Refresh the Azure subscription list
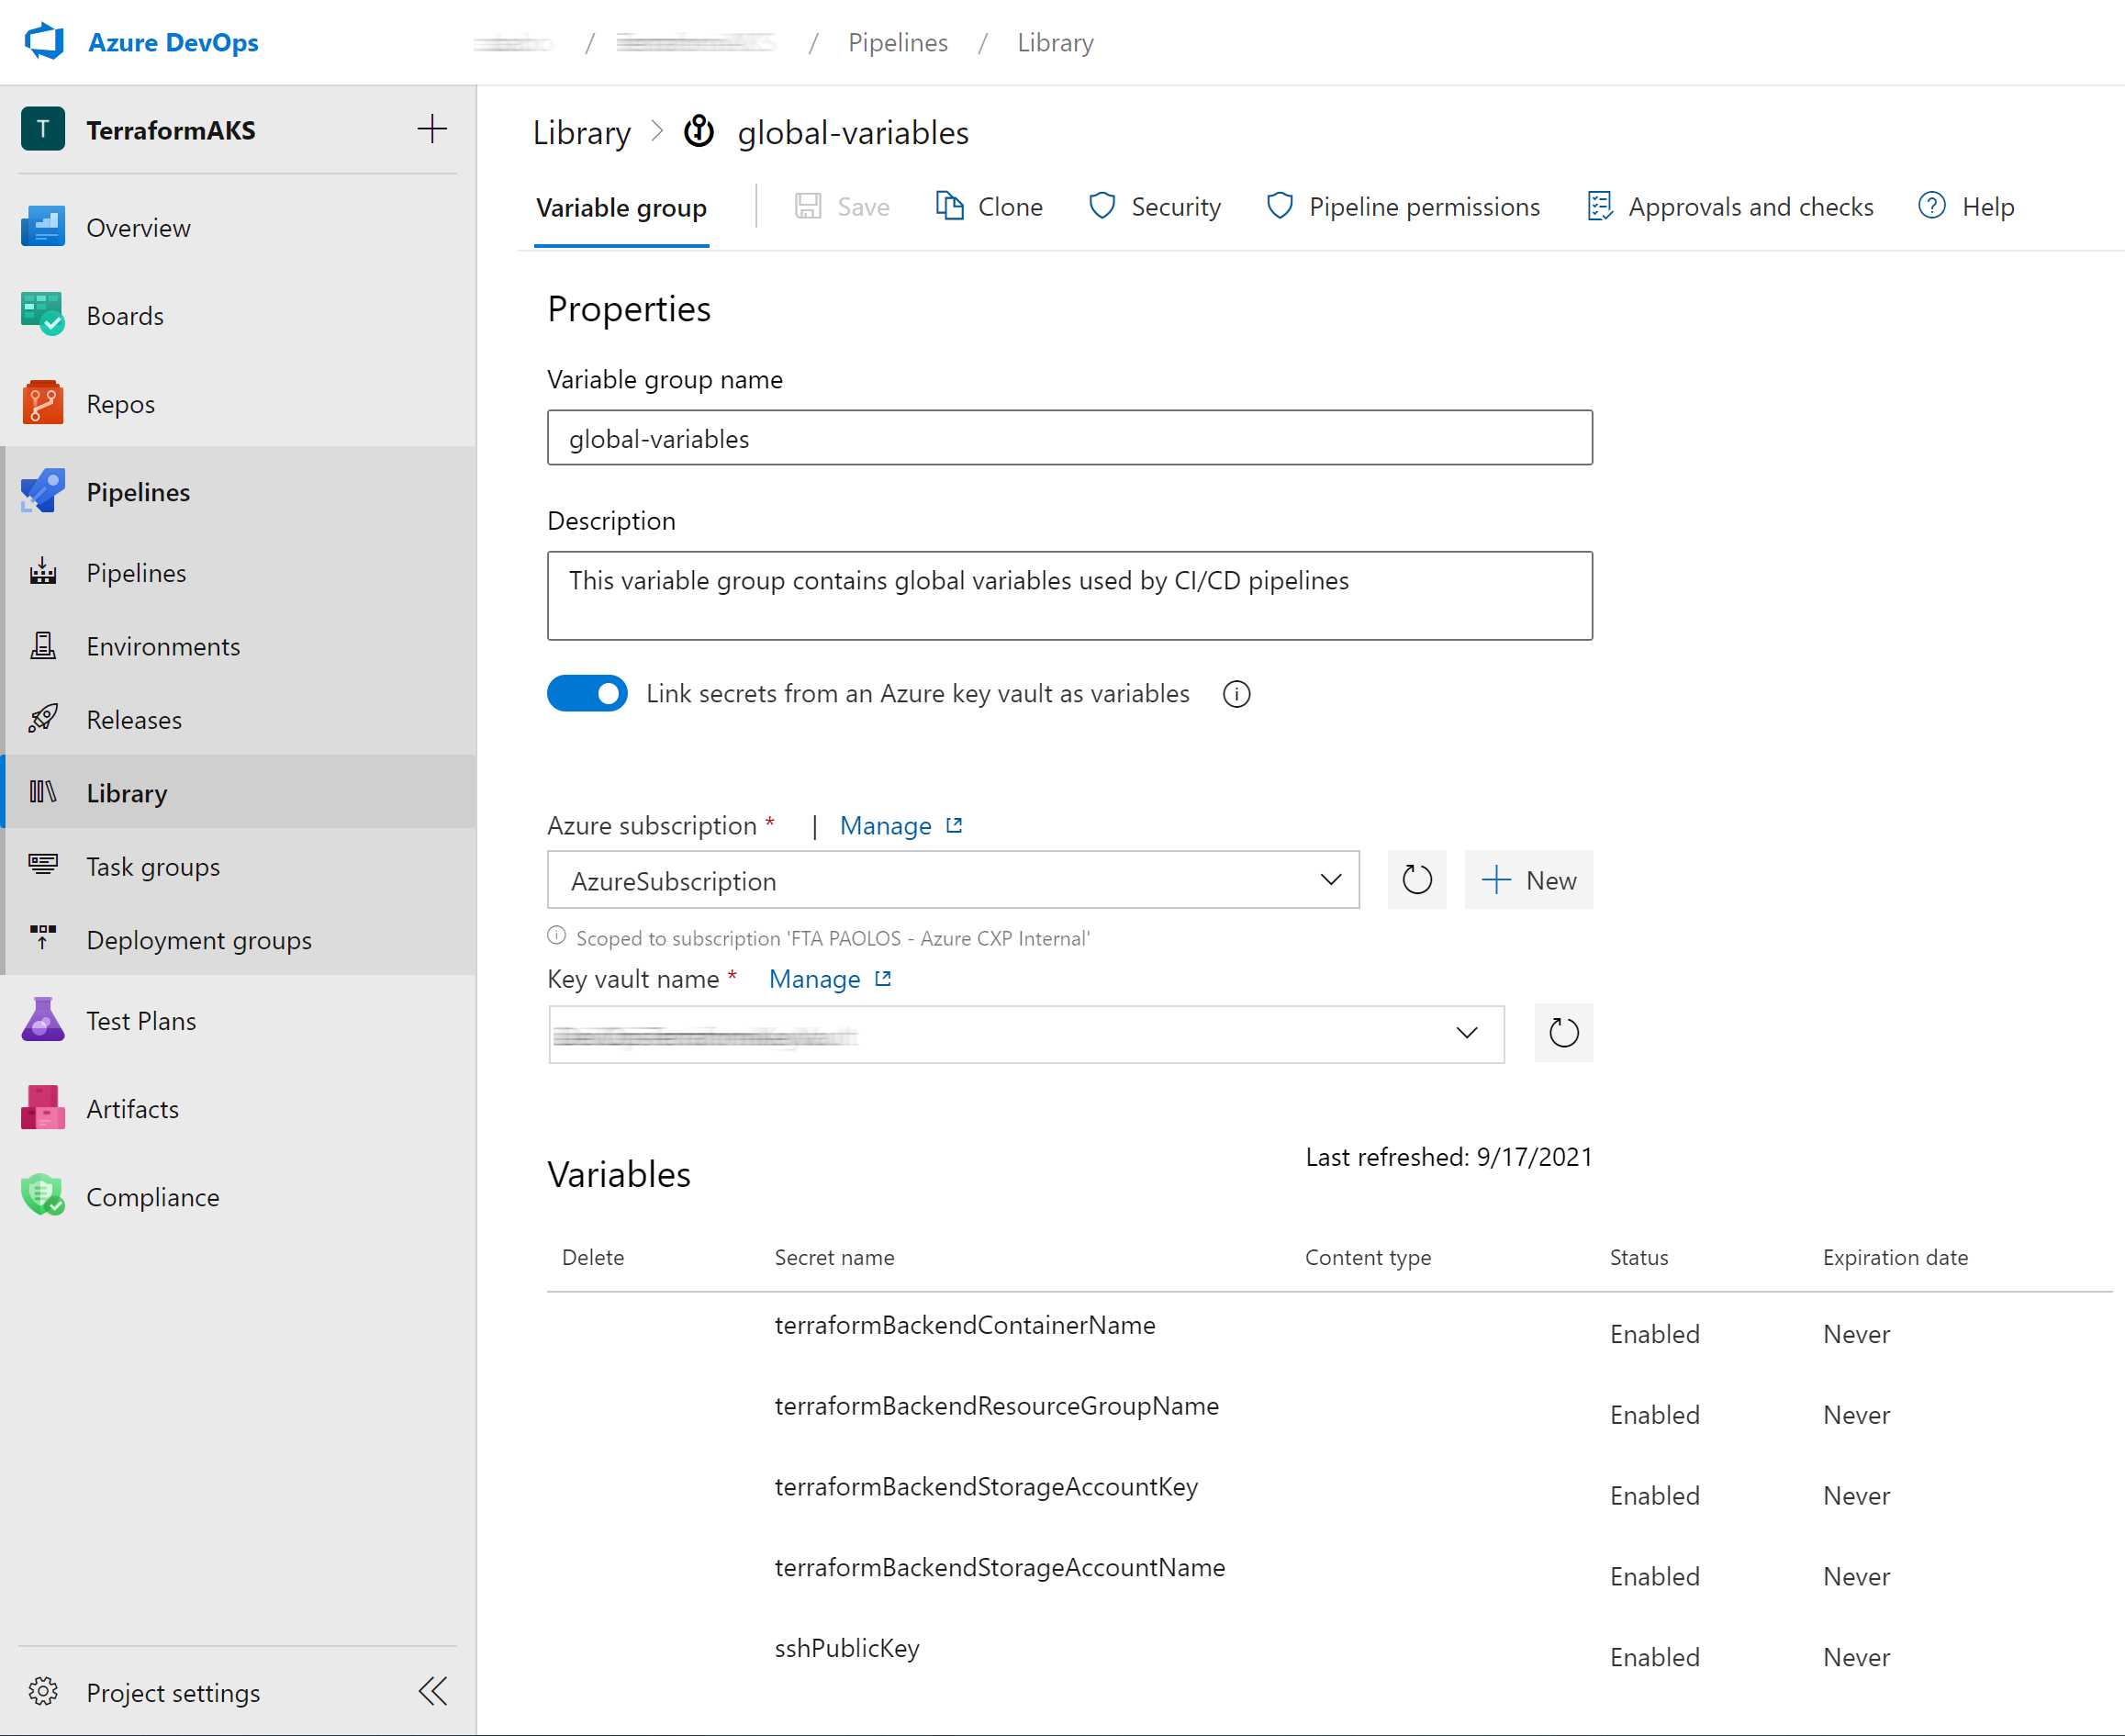 pyautogui.click(x=1416, y=880)
